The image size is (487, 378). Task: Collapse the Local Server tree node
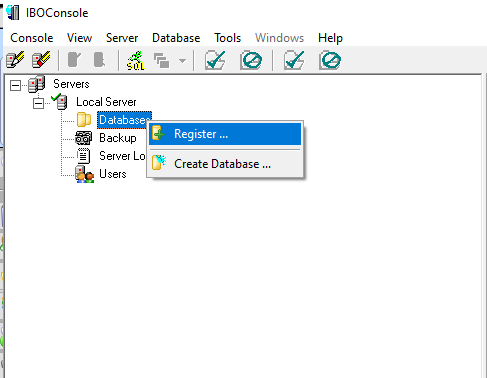[x=38, y=103]
